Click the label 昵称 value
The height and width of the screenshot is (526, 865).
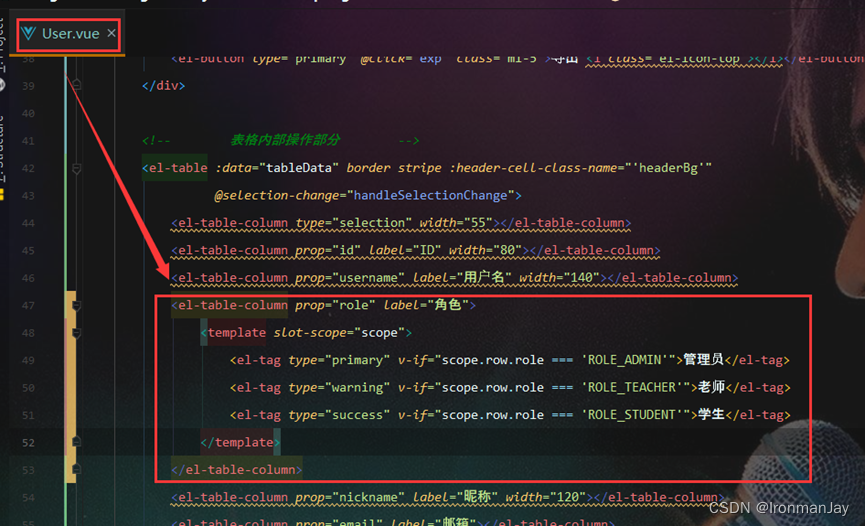(x=477, y=497)
